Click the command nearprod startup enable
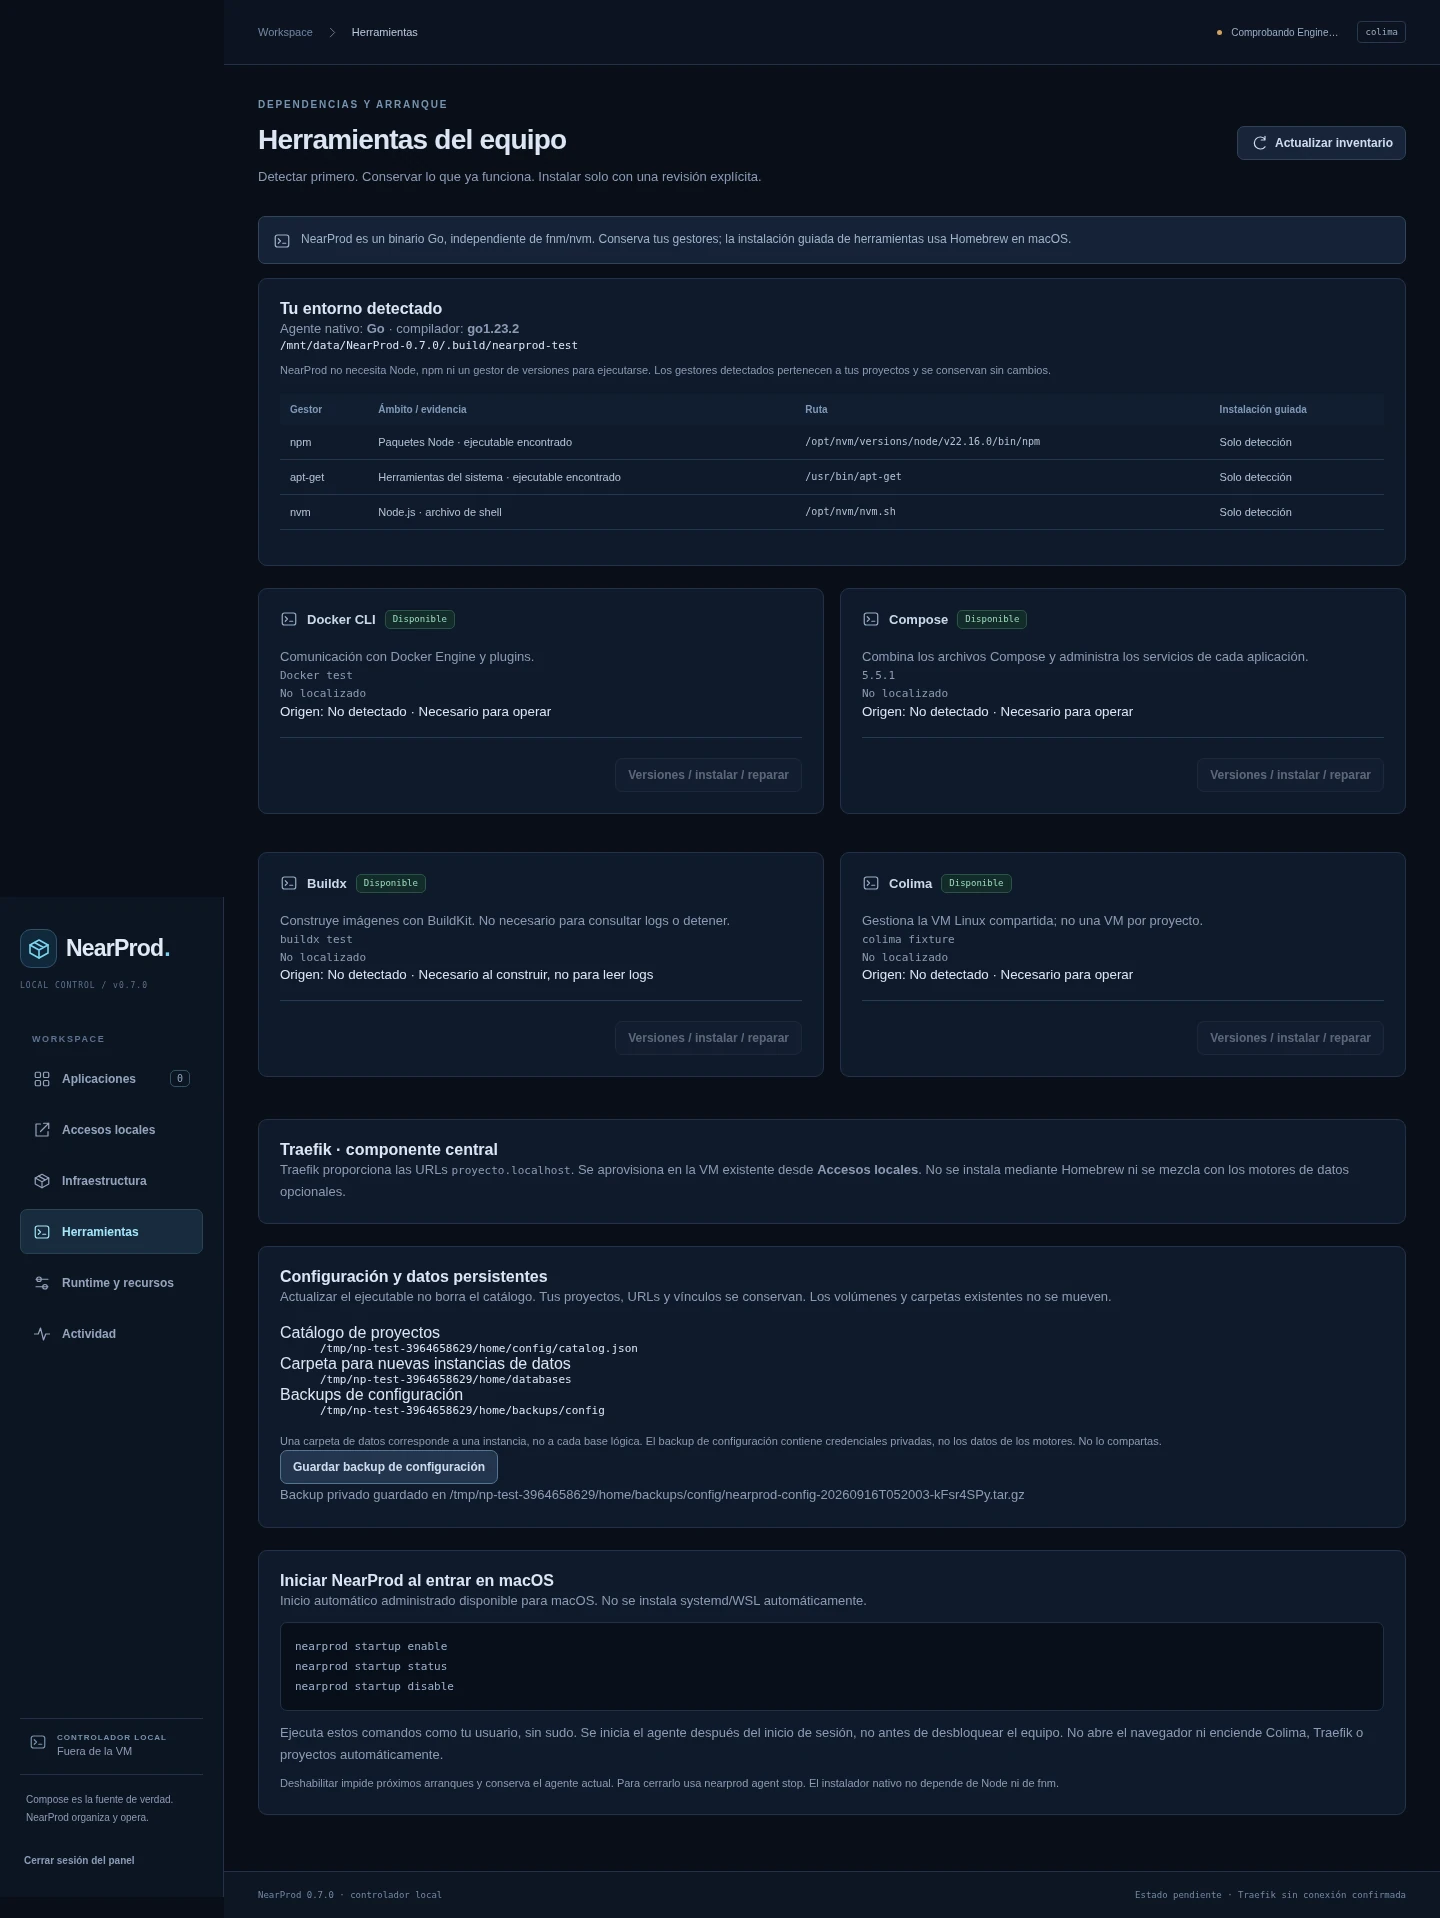This screenshot has height=1918, width=1440. pyautogui.click(x=371, y=1647)
